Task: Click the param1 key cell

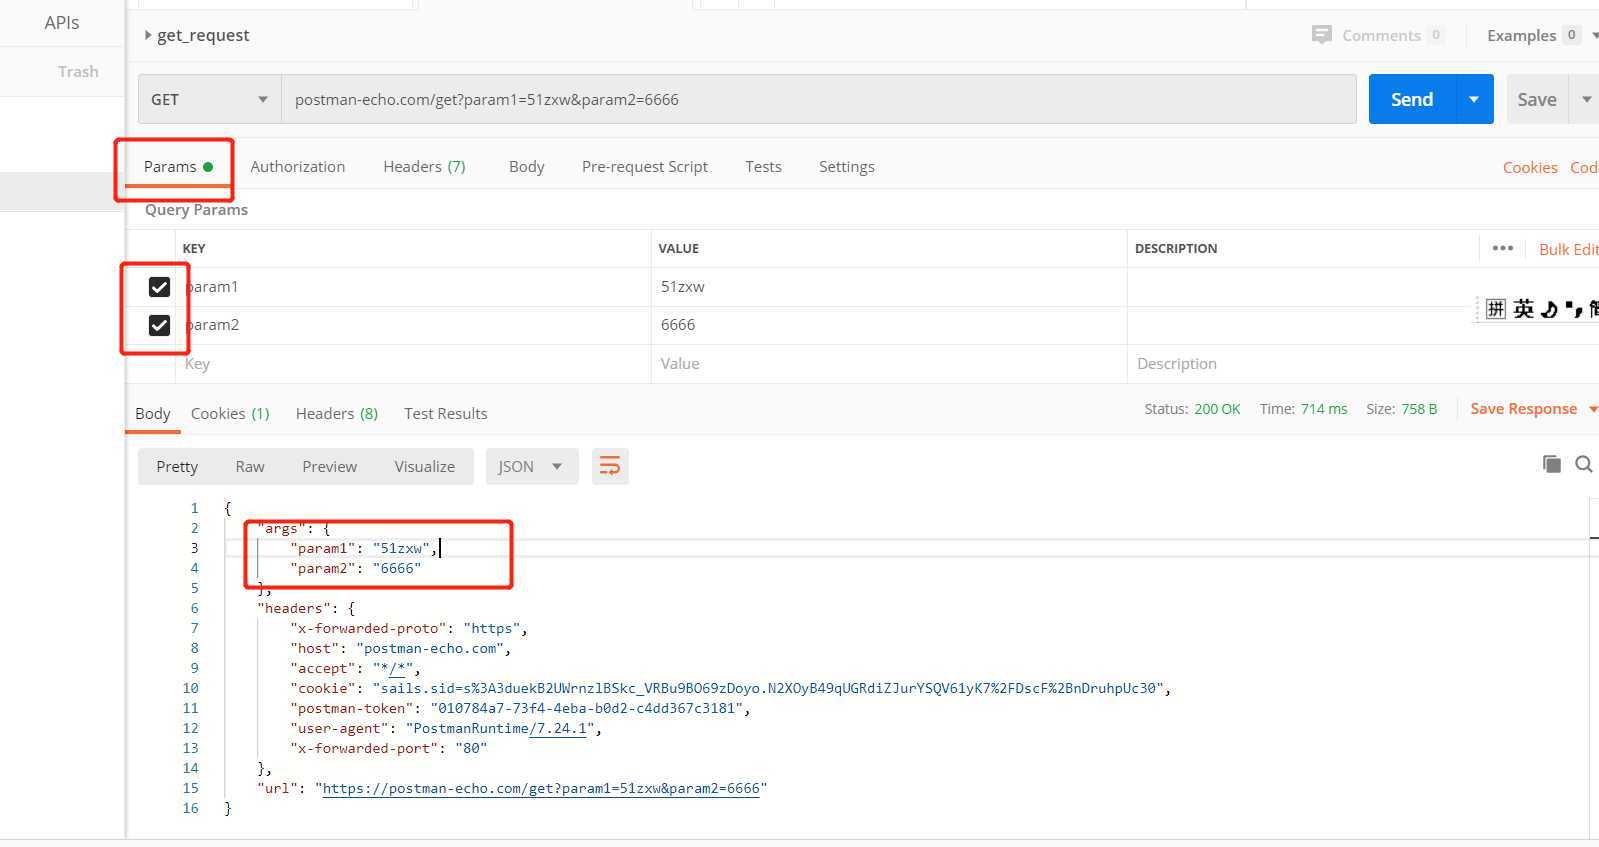Action: pyautogui.click(x=414, y=287)
